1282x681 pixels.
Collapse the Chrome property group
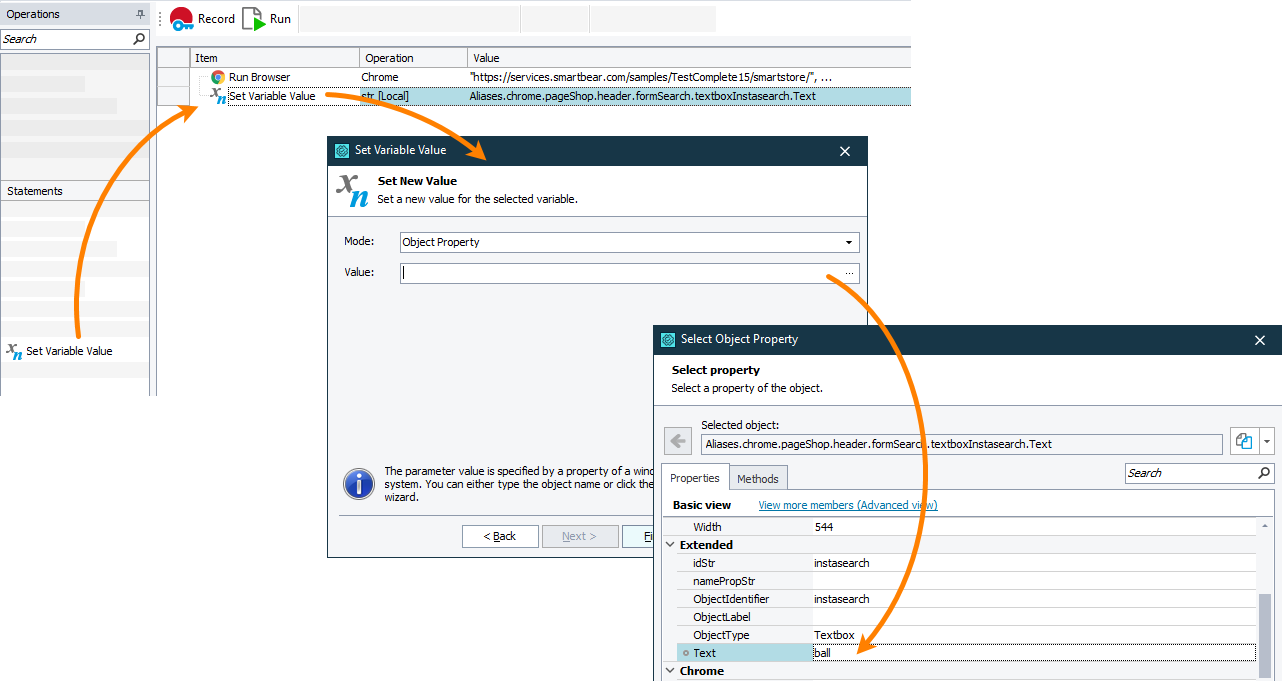point(670,671)
